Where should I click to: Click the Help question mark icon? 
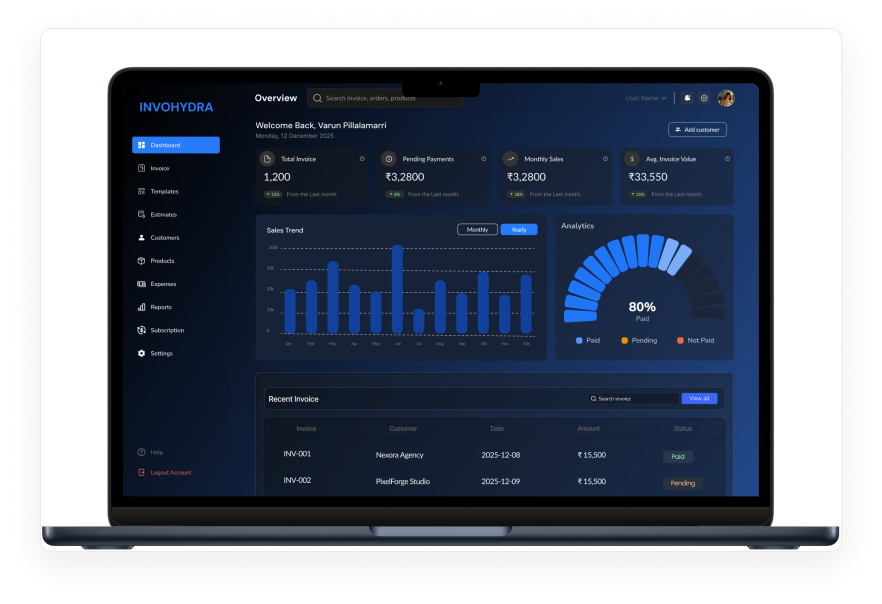[142, 452]
